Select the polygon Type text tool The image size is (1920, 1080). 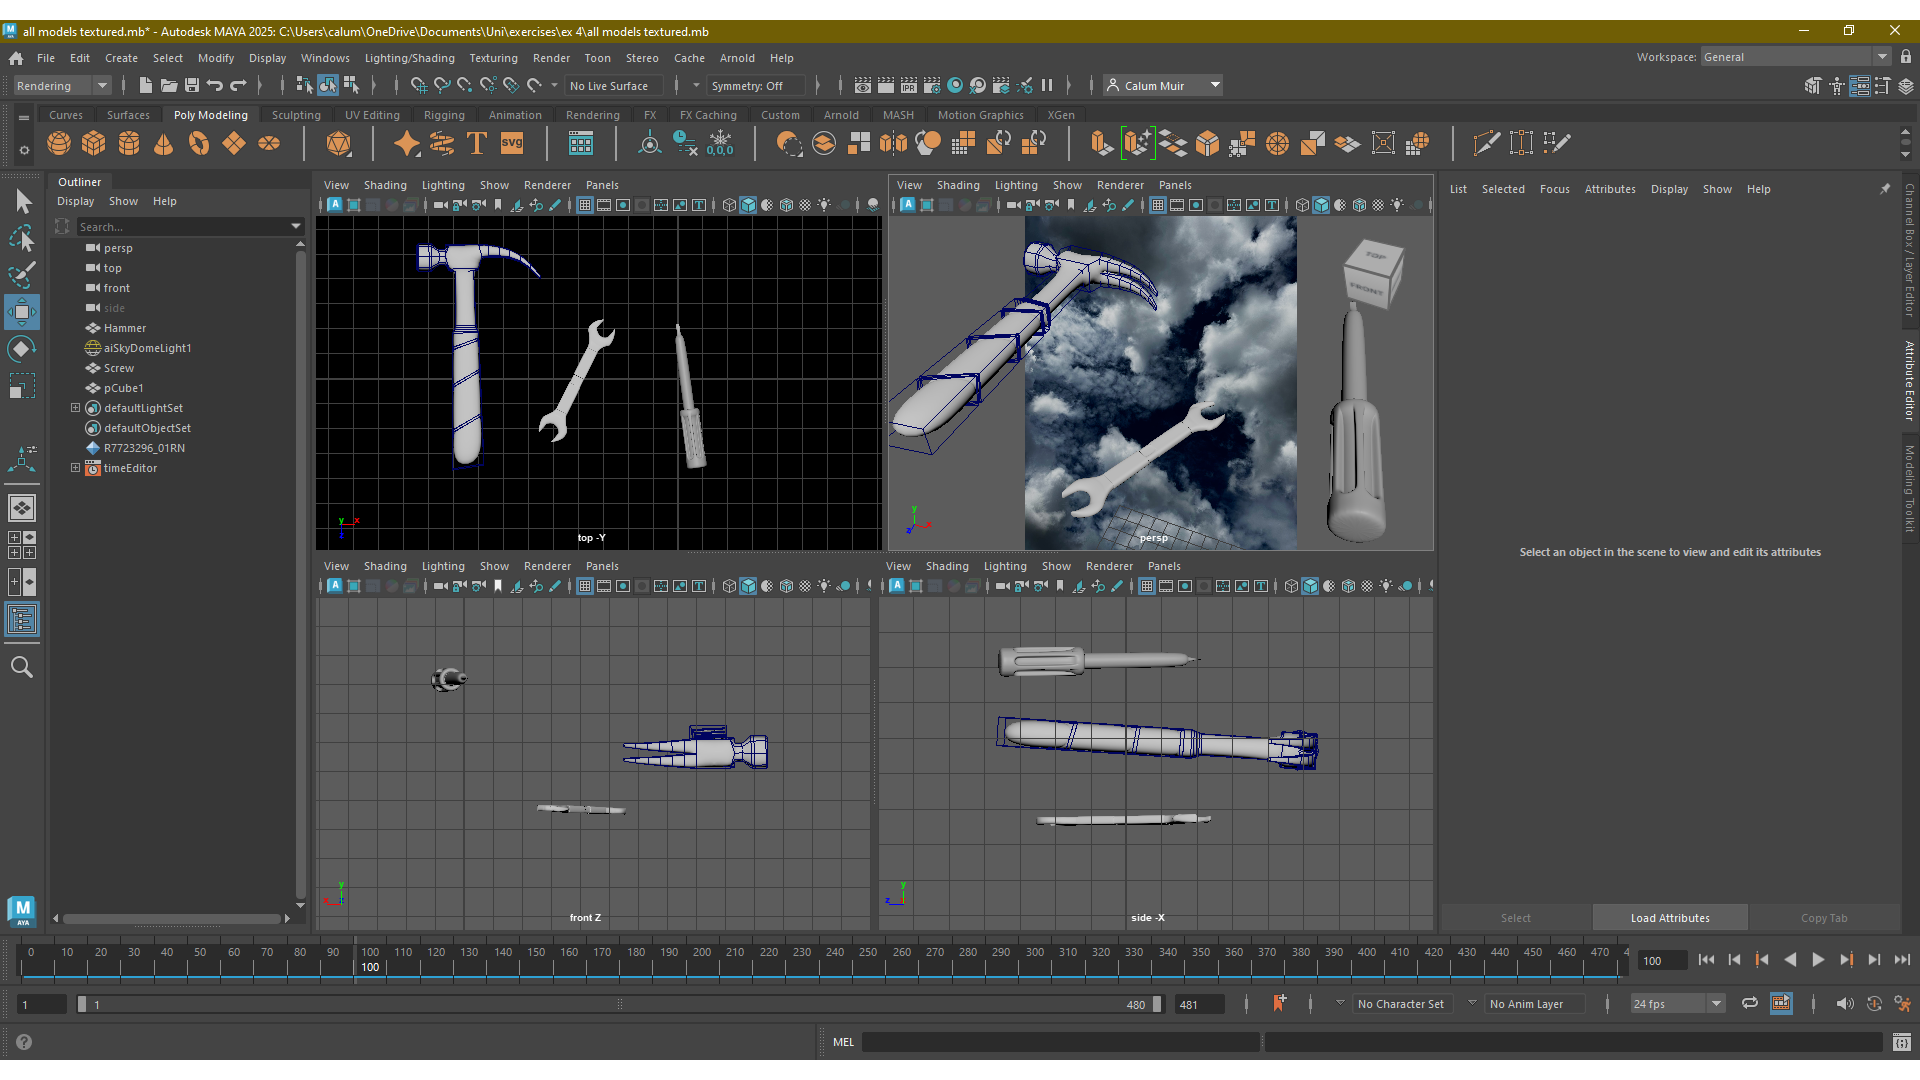477,144
